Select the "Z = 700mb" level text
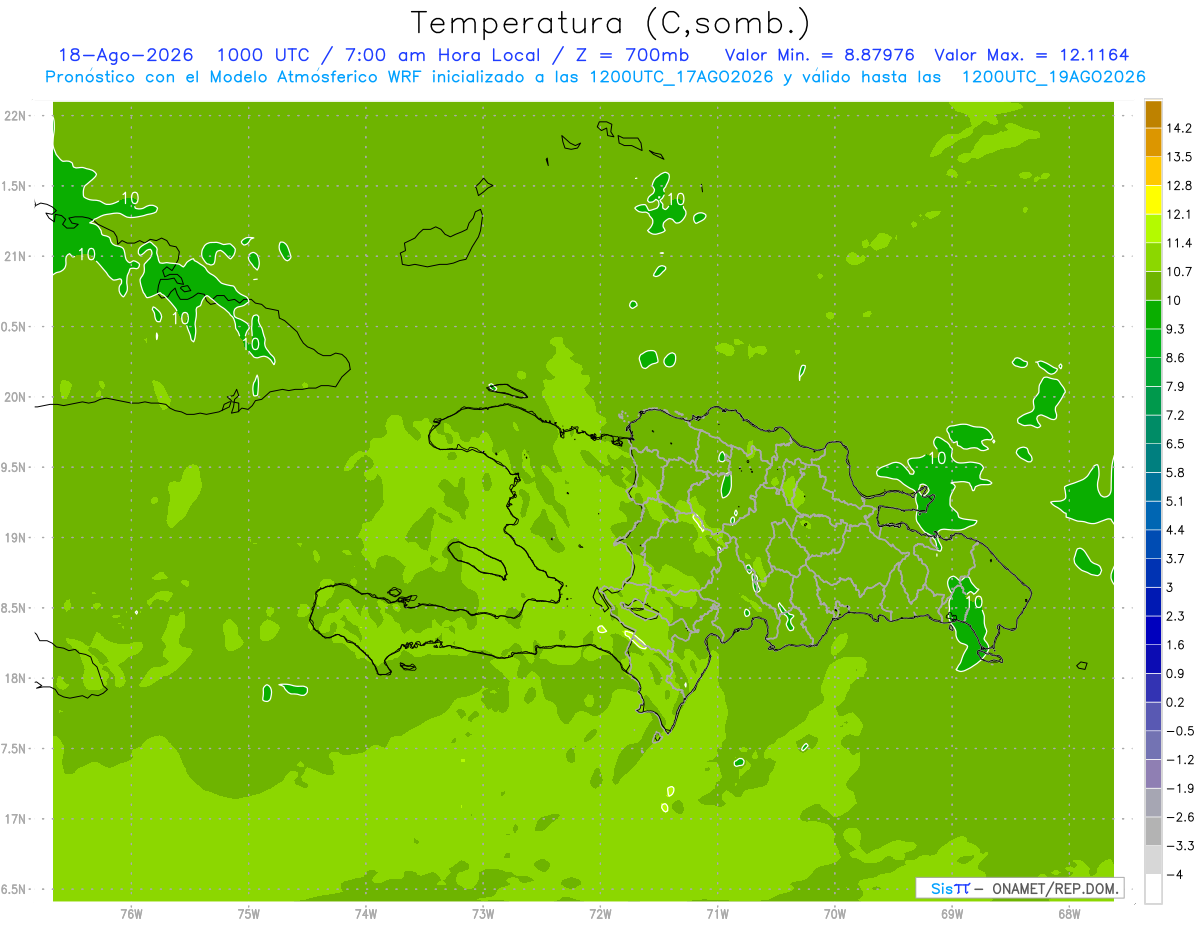The width and height of the screenshot is (1200, 927). tap(632, 55)
